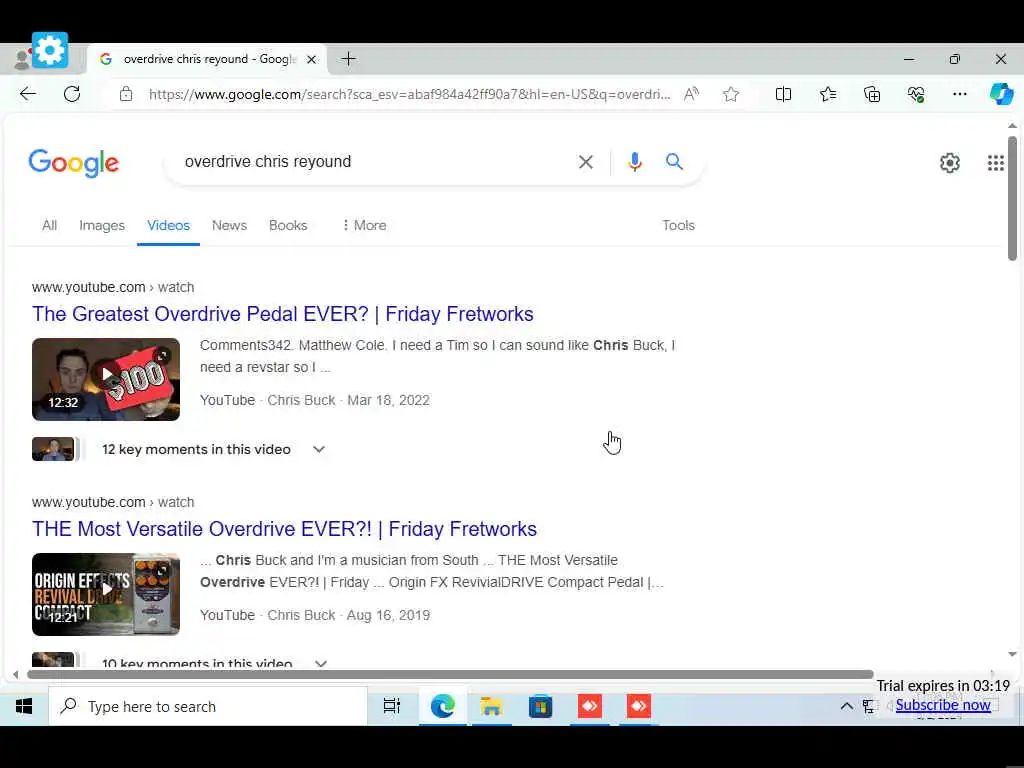1024x768 pixels.
Task: Open the Copilot sidebar icon
Action: (1001, 94)
